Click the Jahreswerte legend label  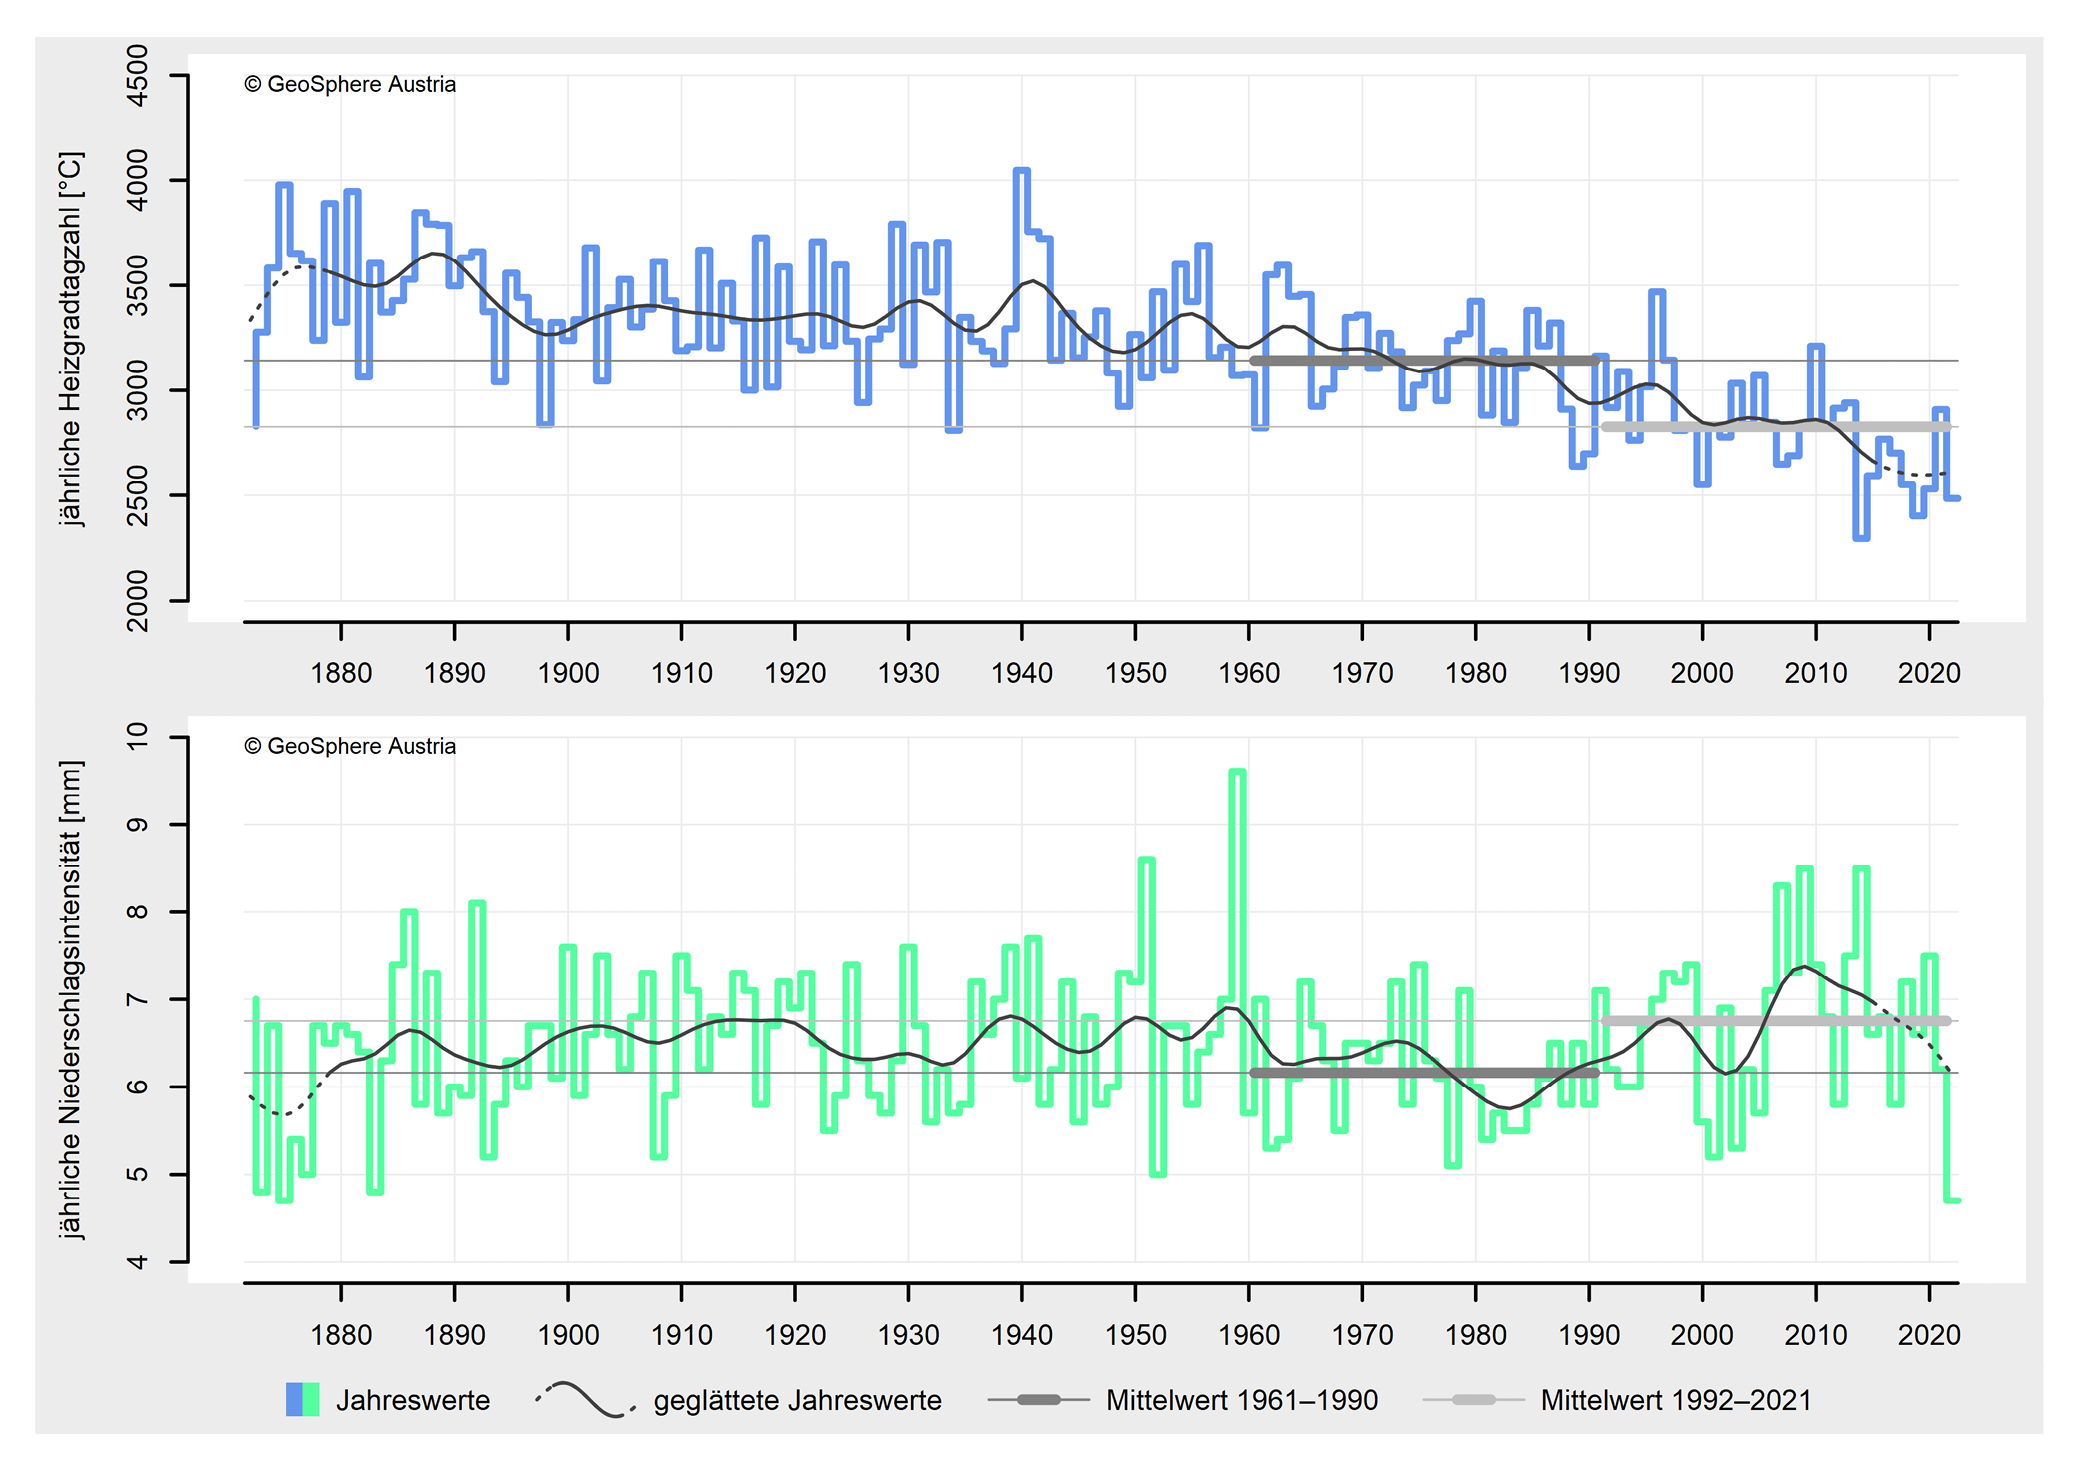[x=412, y=1400]
